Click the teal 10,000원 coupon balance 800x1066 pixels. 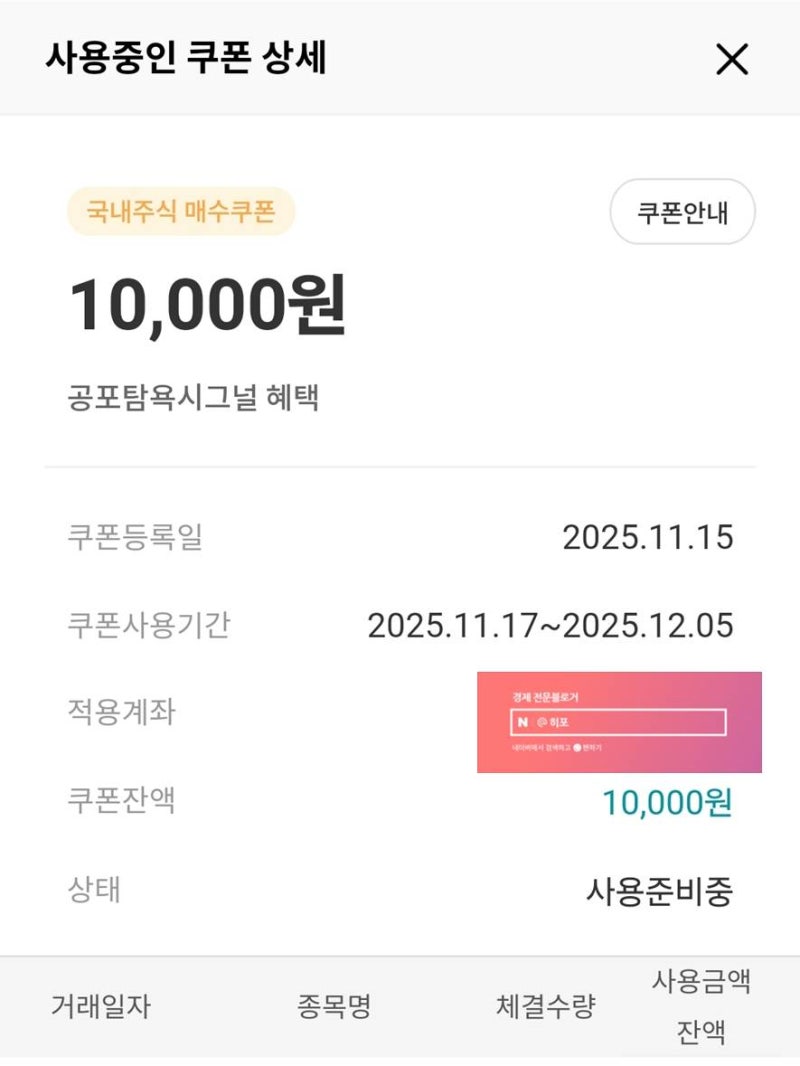click(667, 802)
